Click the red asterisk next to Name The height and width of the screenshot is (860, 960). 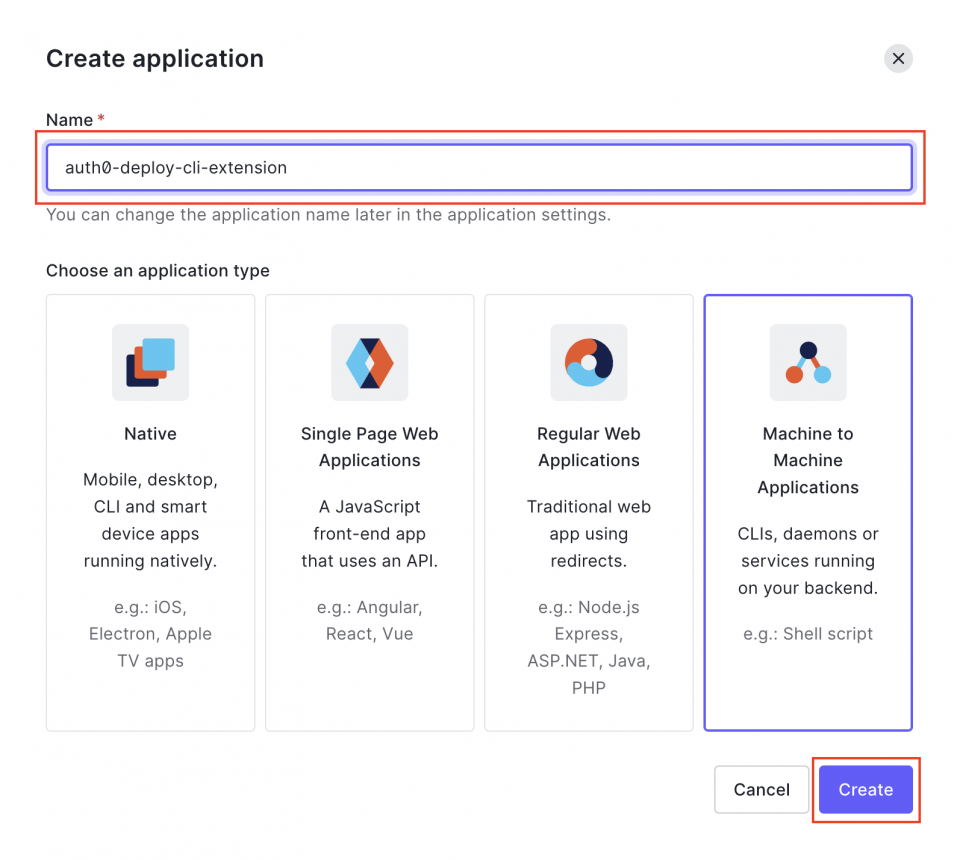101,118
